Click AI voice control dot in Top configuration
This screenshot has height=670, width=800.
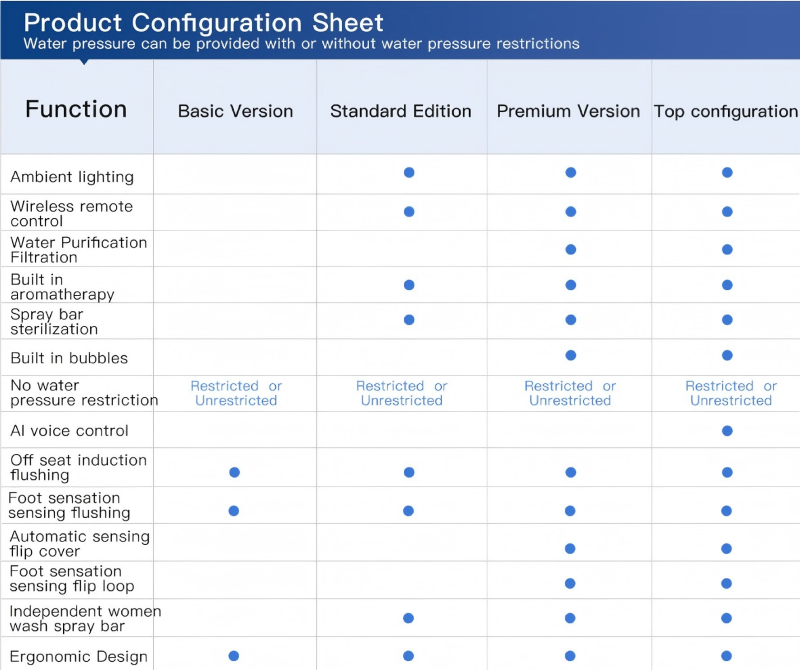[727, 431]
